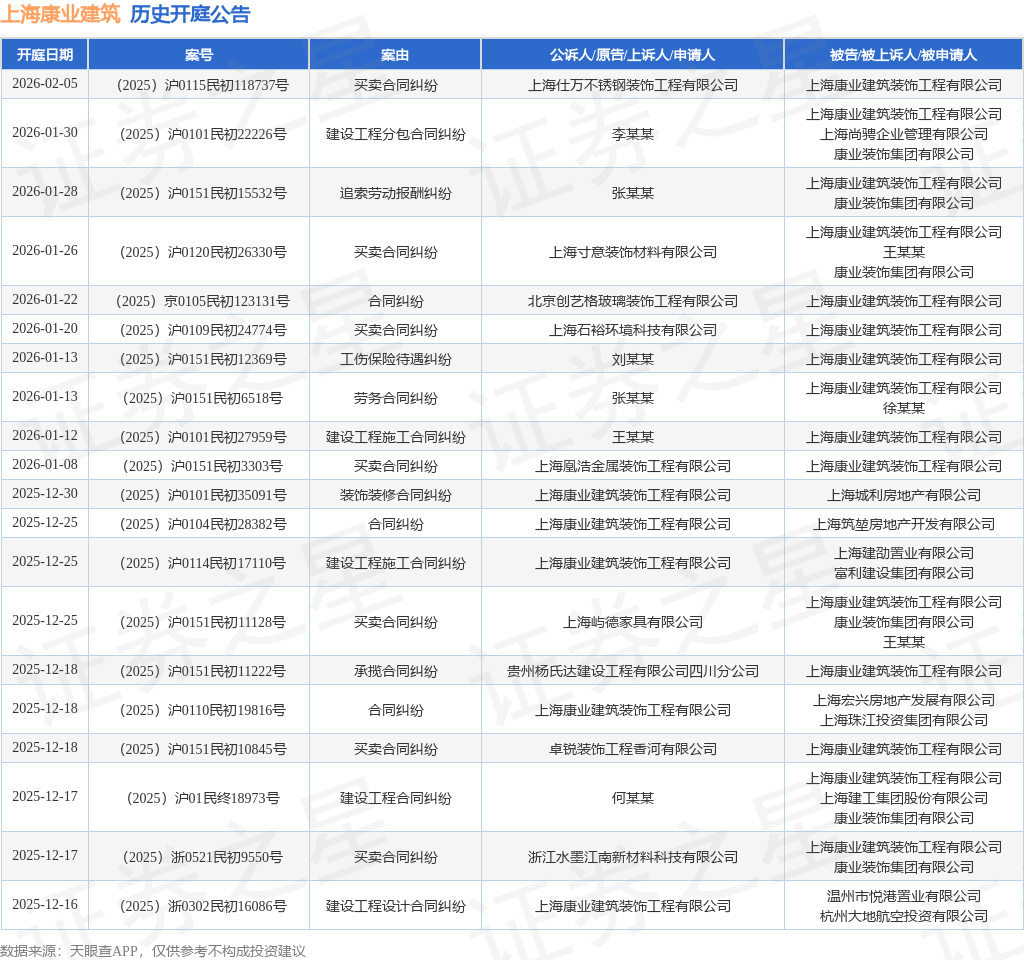This screenshot has height=960, width=1024.
Task: Click plaintiff 上海屿德家具有限公司
Action: pos(632,622)
